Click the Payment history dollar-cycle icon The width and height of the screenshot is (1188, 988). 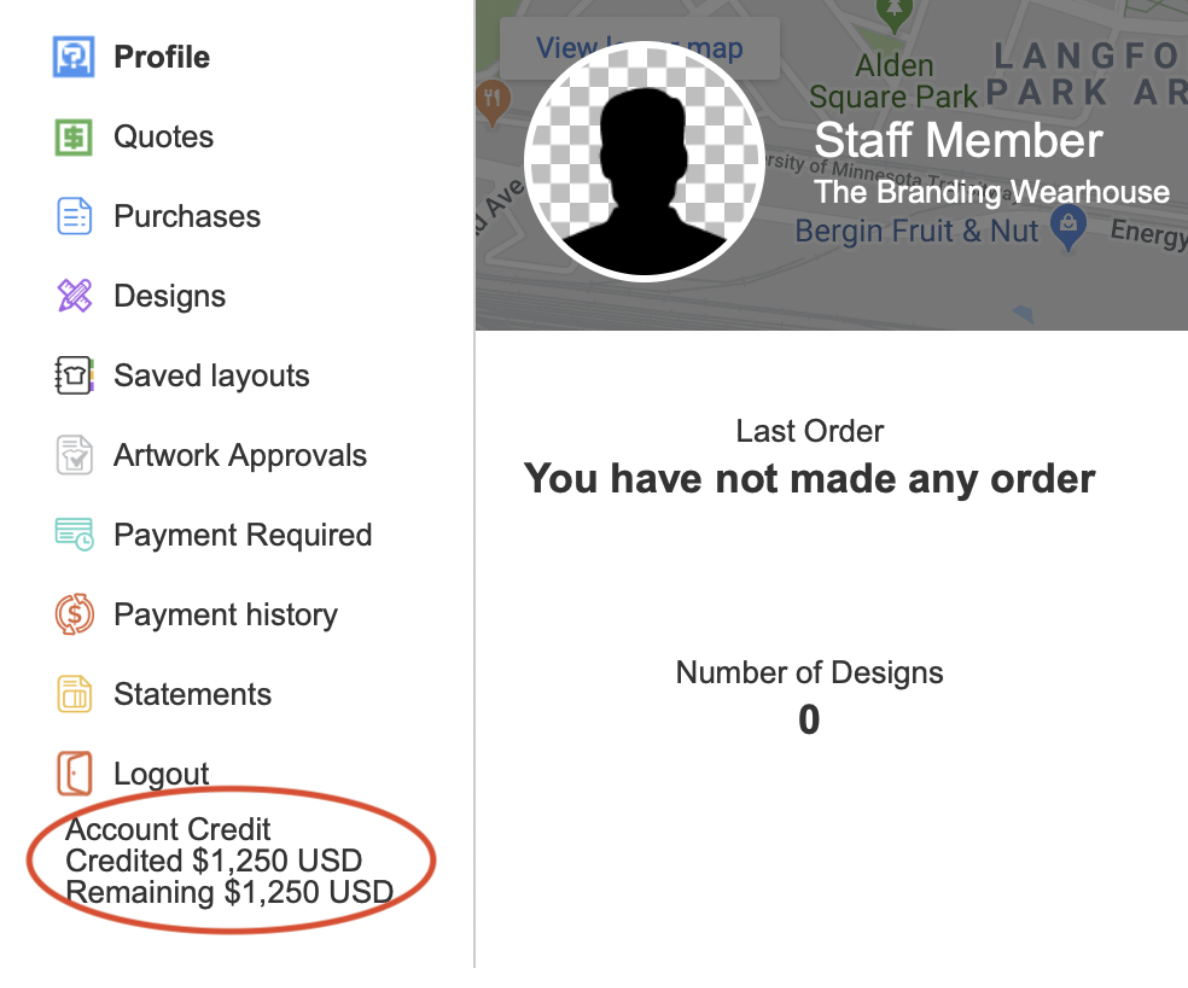[73, 615]
